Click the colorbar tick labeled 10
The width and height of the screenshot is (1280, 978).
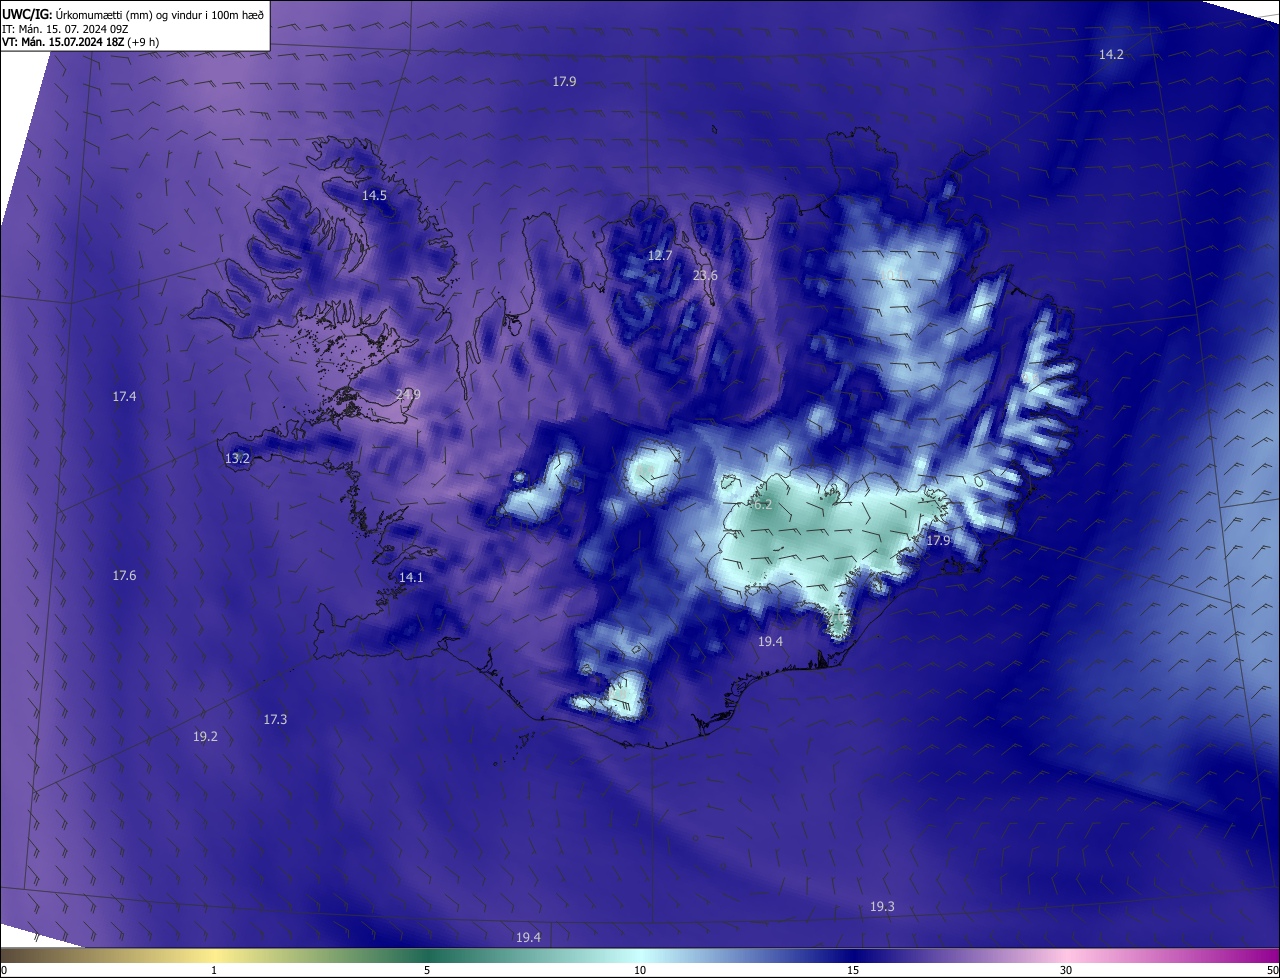click(x=640, y=970)
